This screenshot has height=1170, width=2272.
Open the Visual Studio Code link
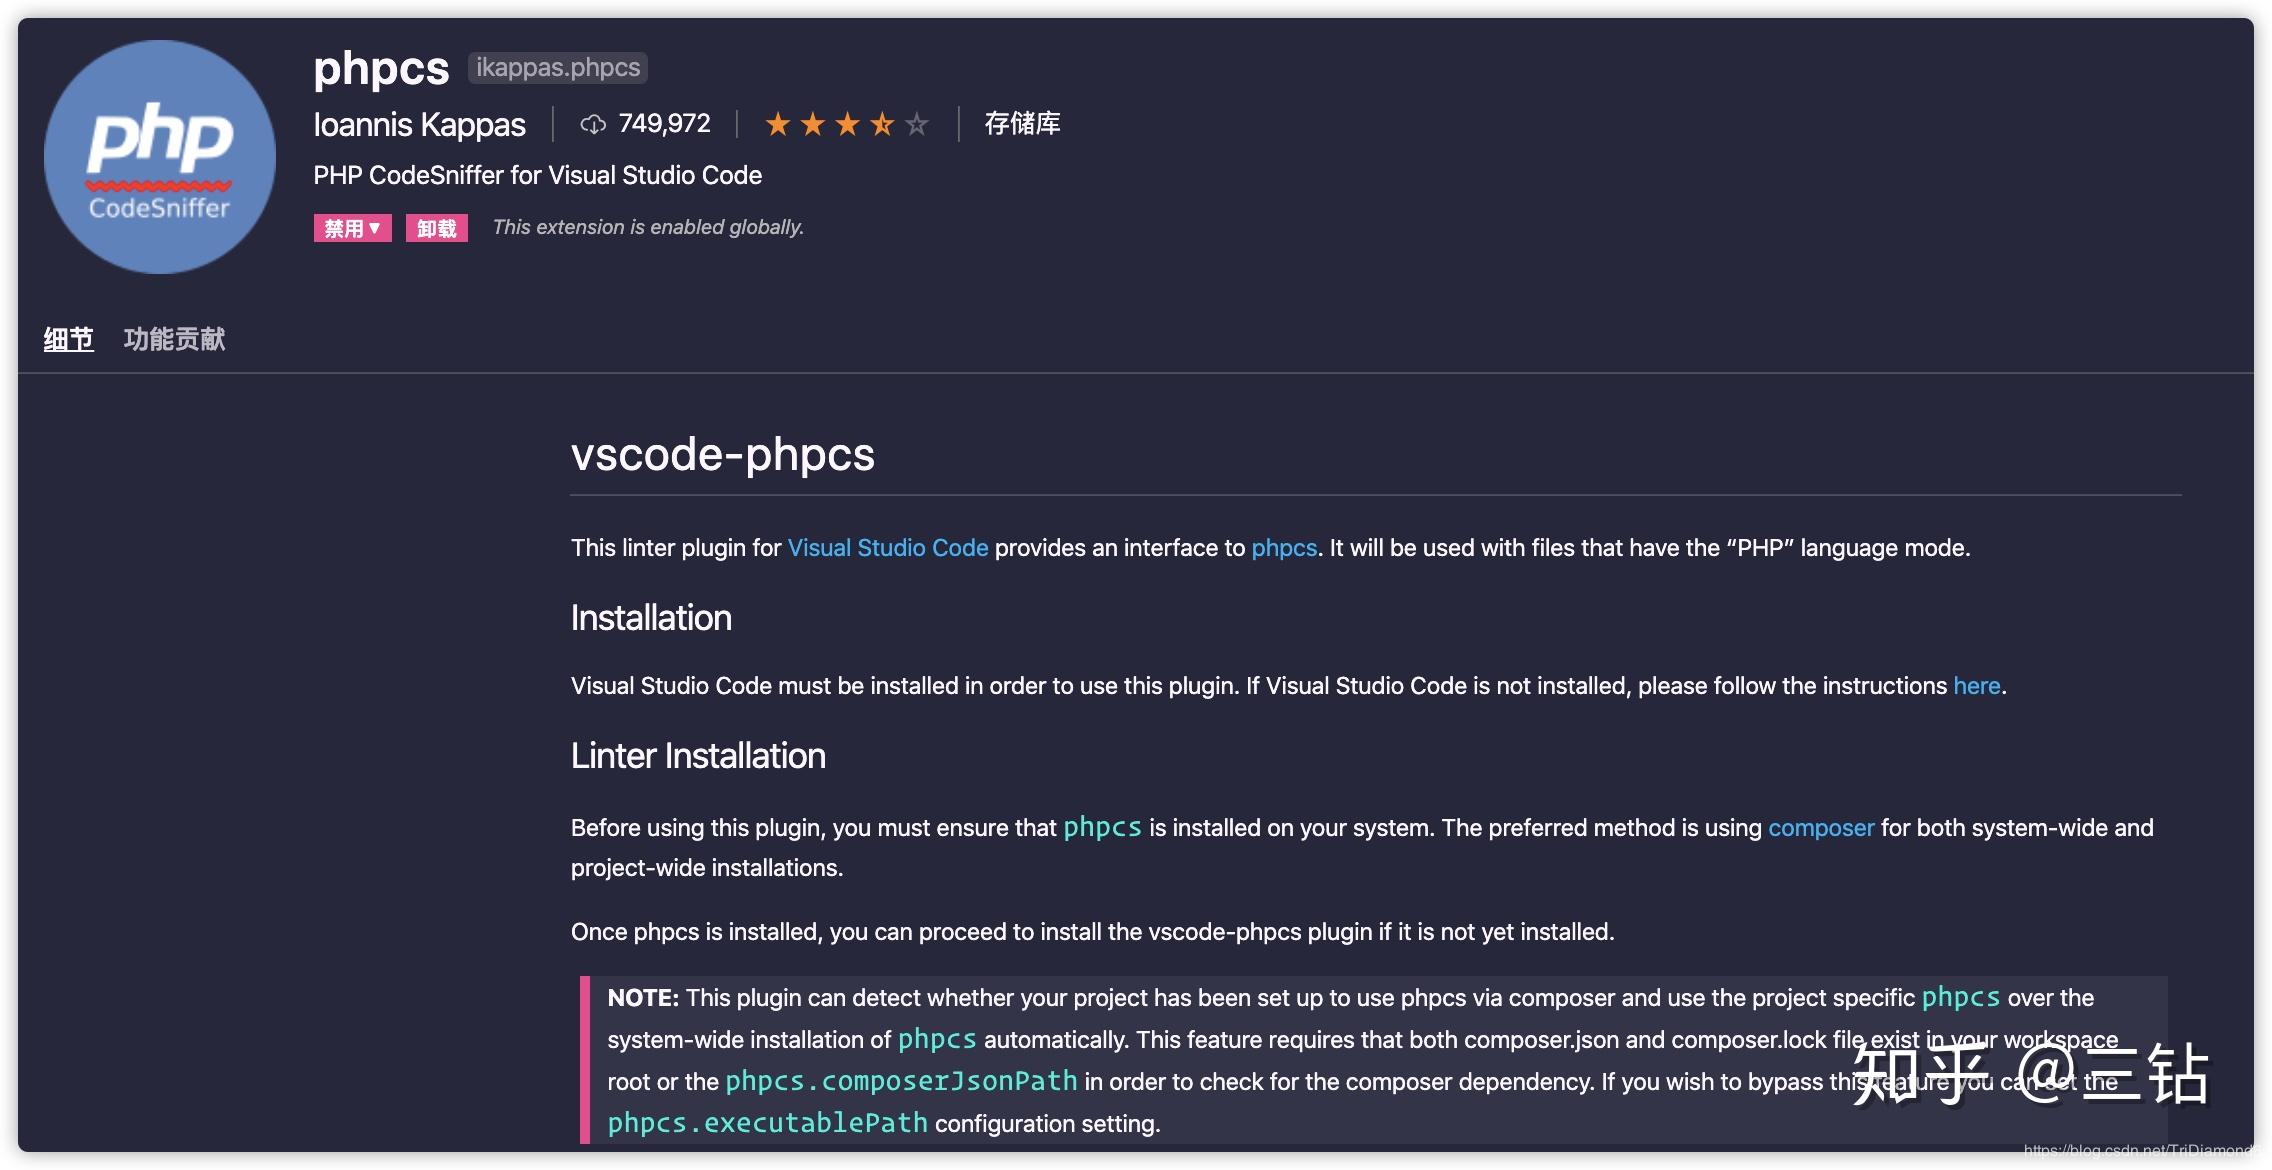pyautogui.click(x=887, y=548)
